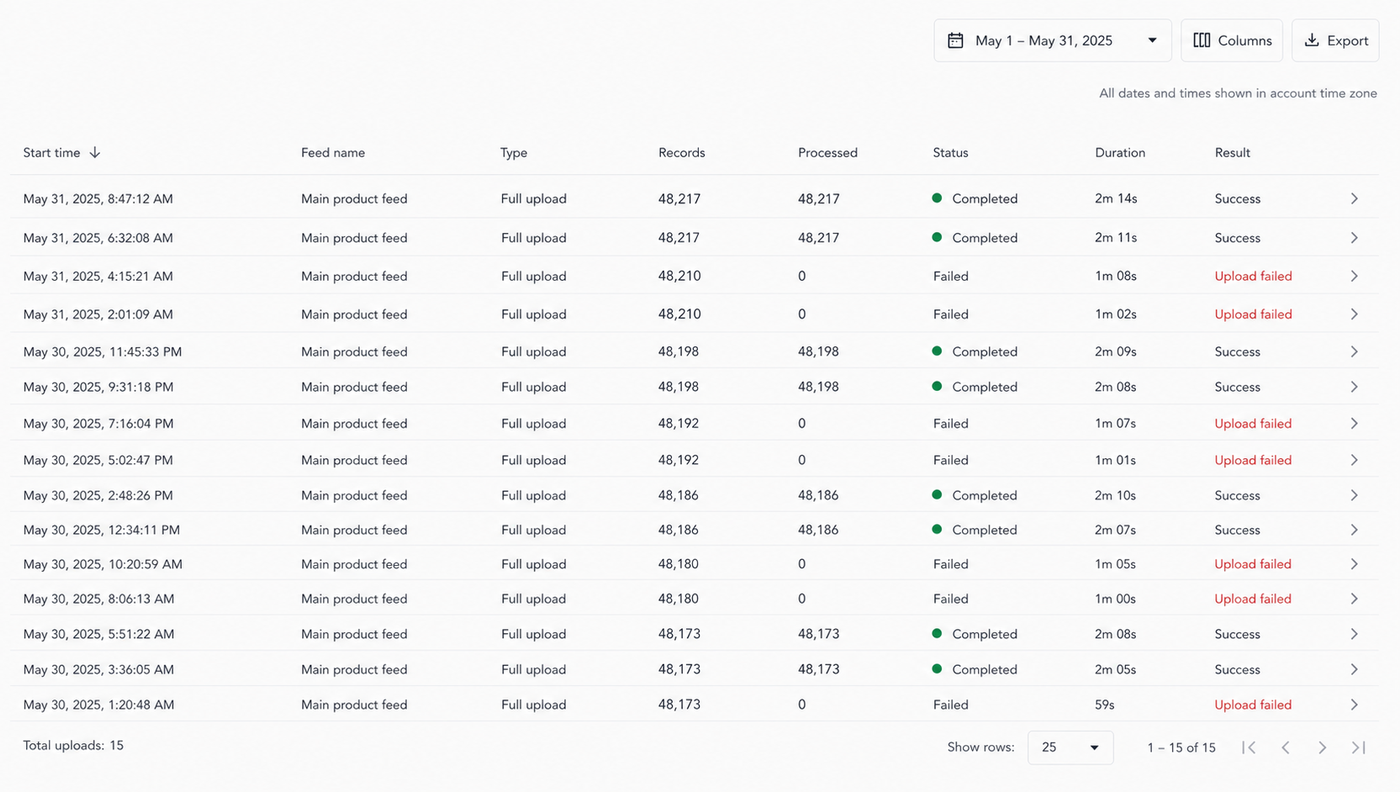Open the May 1 – May 31, 2025 date dropdown
Screen dimensions: 1400x792
(x=1053, y=41)
